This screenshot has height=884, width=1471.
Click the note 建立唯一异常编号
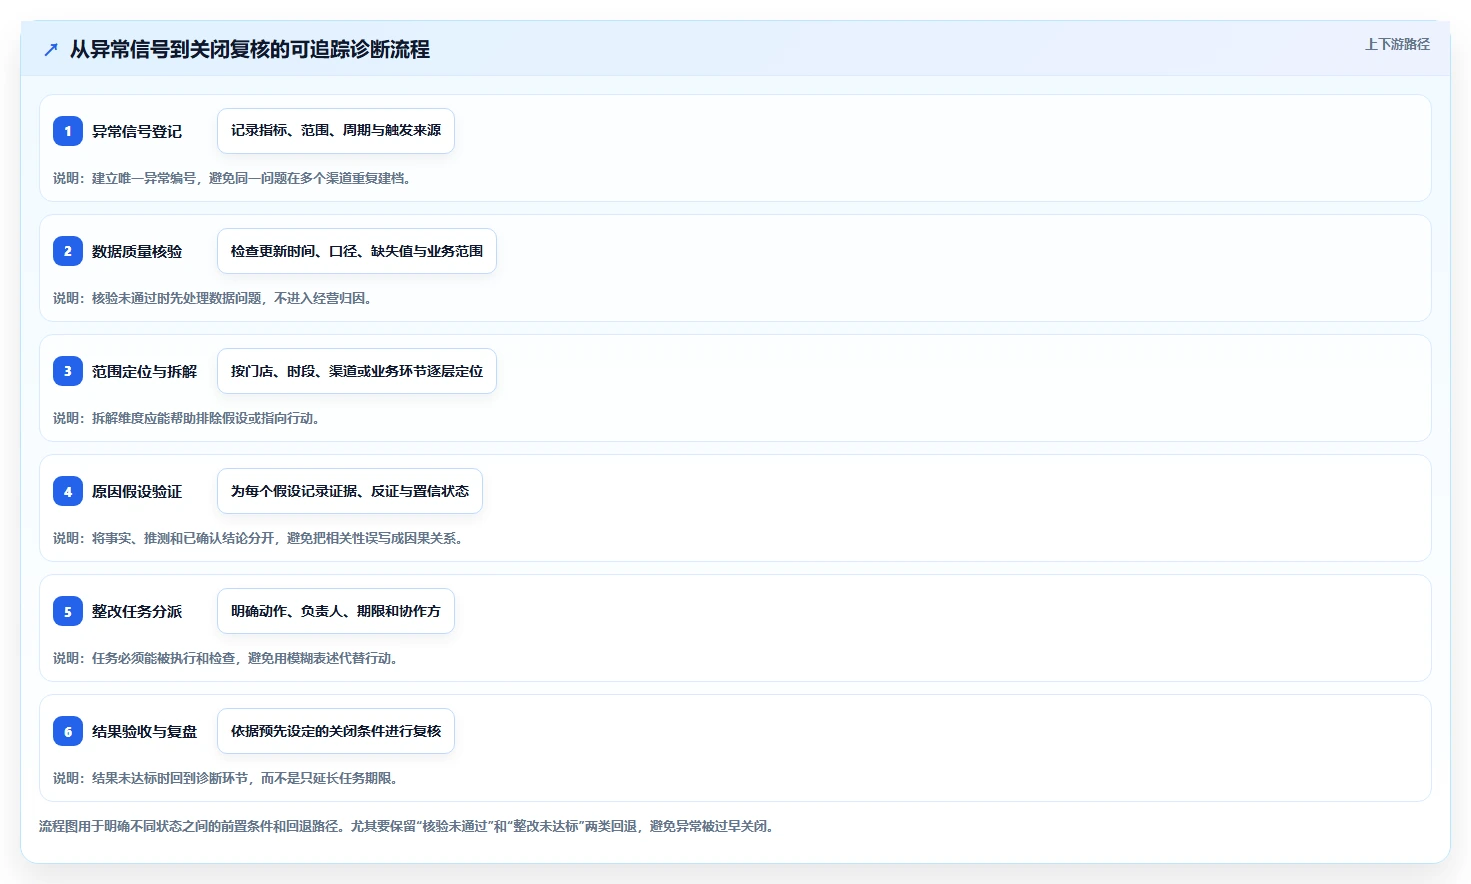click(144, 178)
